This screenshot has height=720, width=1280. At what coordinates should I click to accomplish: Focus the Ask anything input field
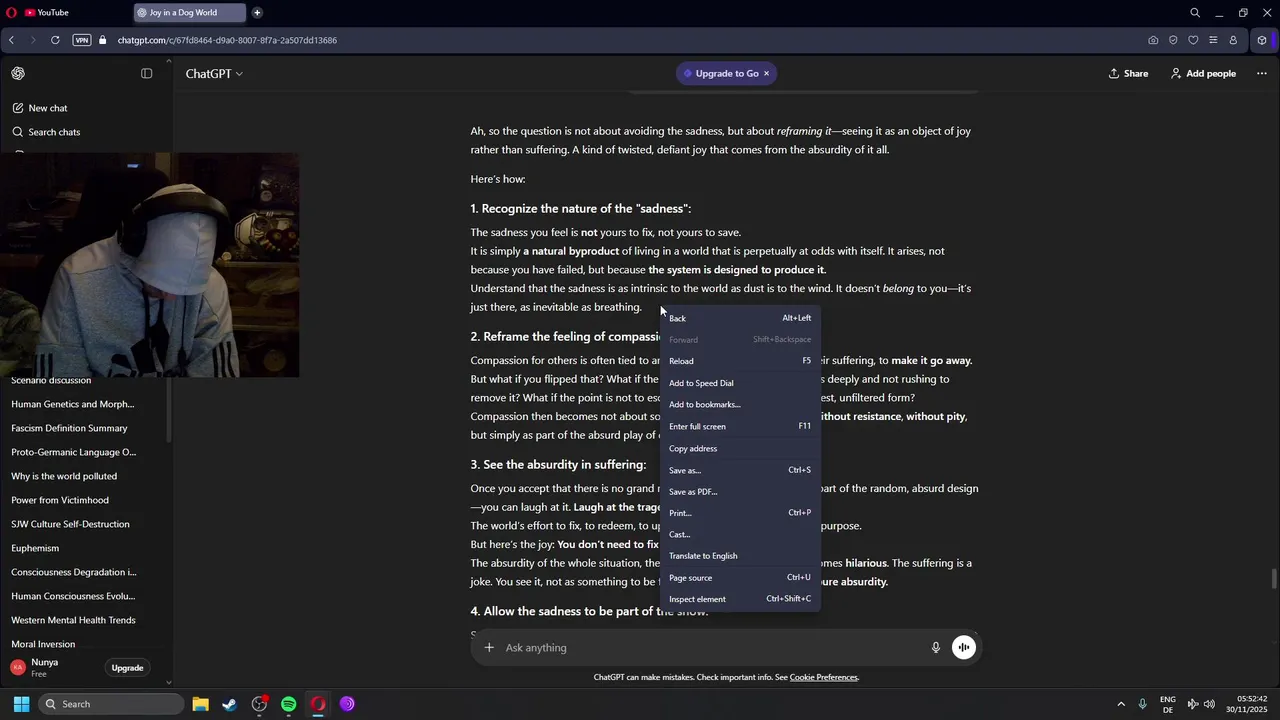pyautogui.click(x=712, y=648)
